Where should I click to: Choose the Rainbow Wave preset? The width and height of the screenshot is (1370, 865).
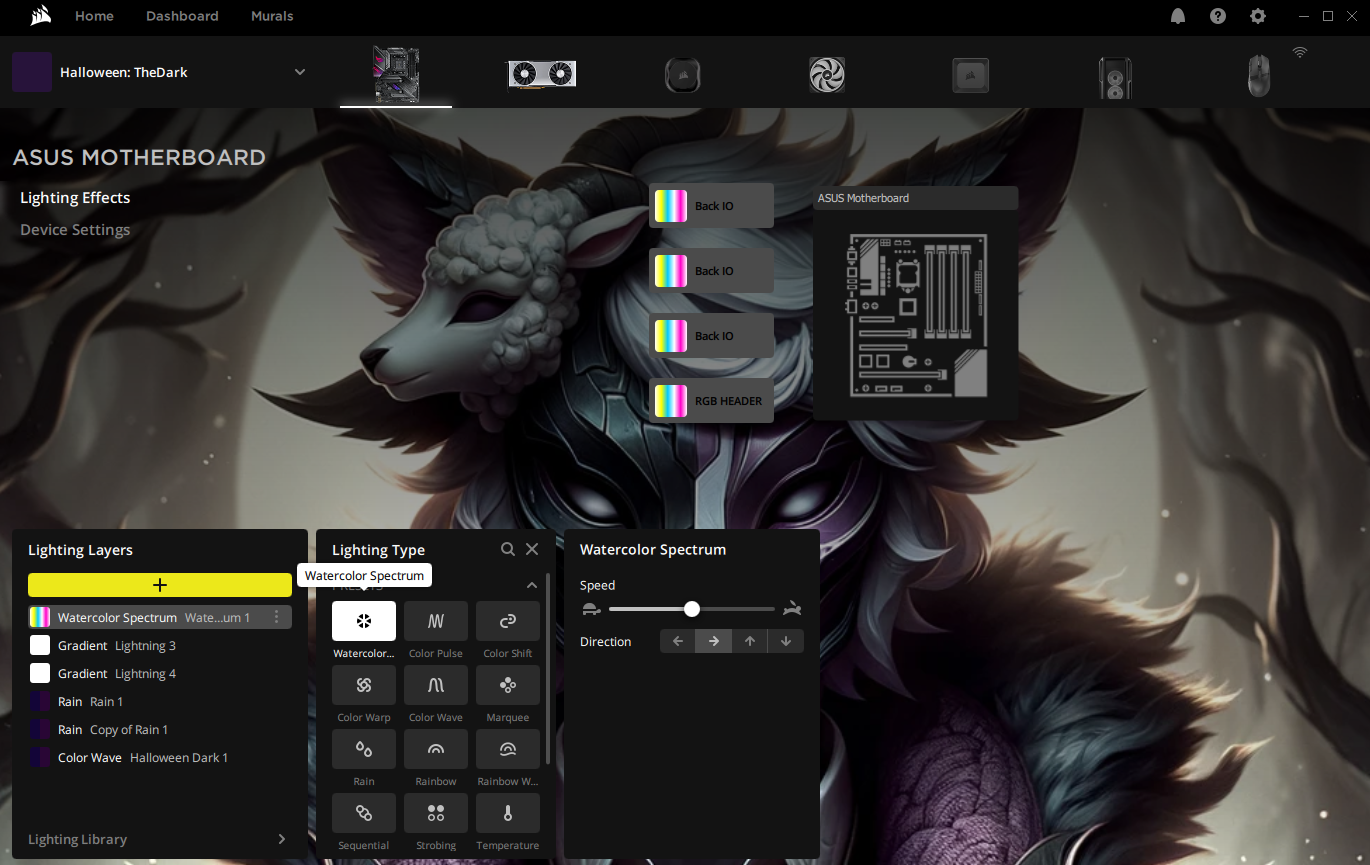[x=508, y=749]
